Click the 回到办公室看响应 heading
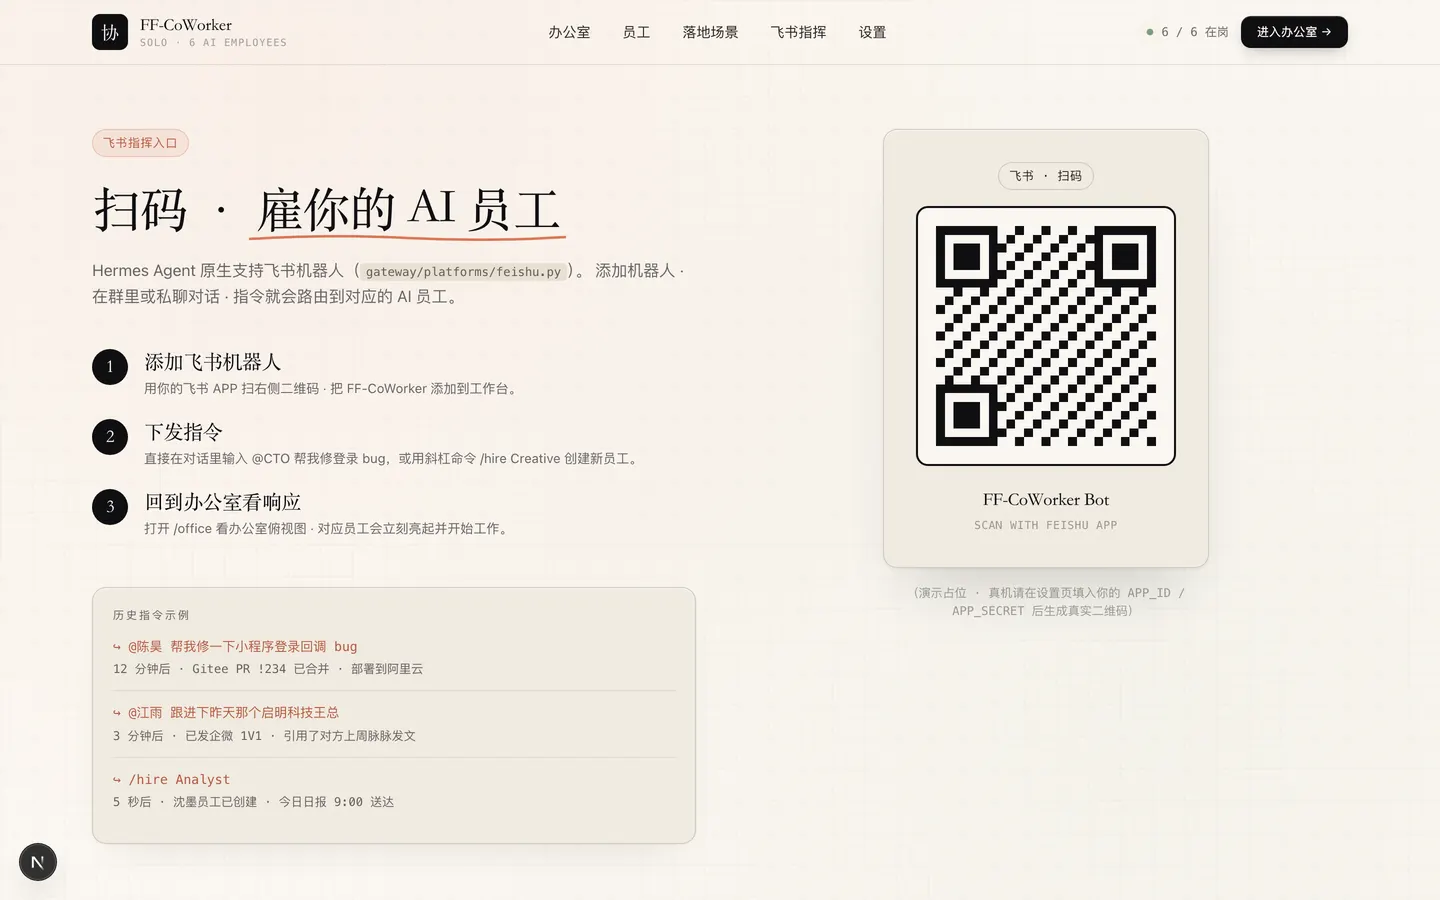This screenshot has width=1440, height=900. (x=222, y=502)
